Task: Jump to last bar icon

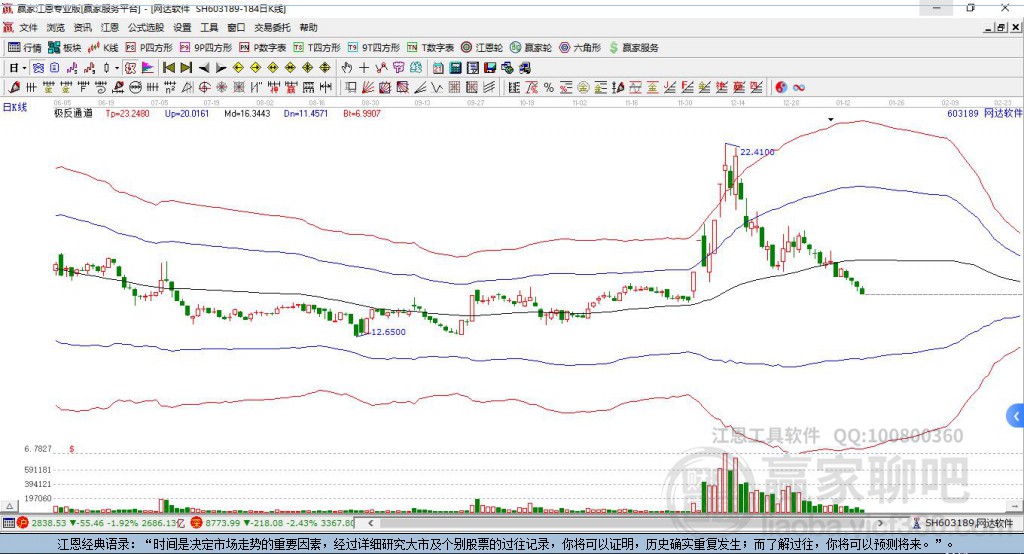Action: pos(186,68)
